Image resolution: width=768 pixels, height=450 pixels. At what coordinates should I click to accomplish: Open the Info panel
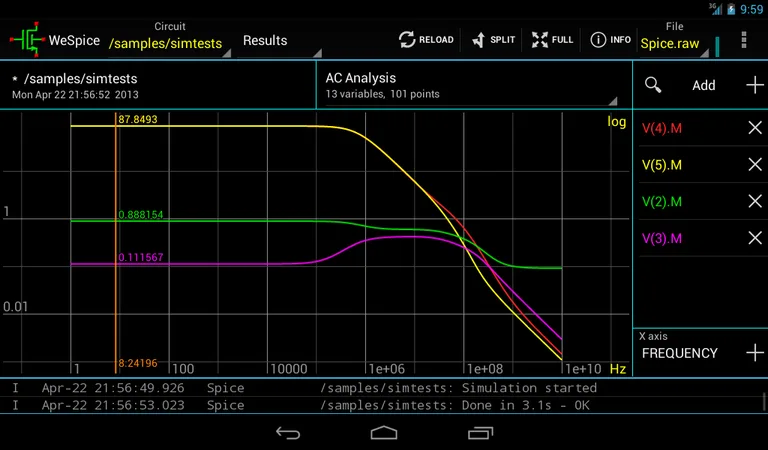coord(610,40)
